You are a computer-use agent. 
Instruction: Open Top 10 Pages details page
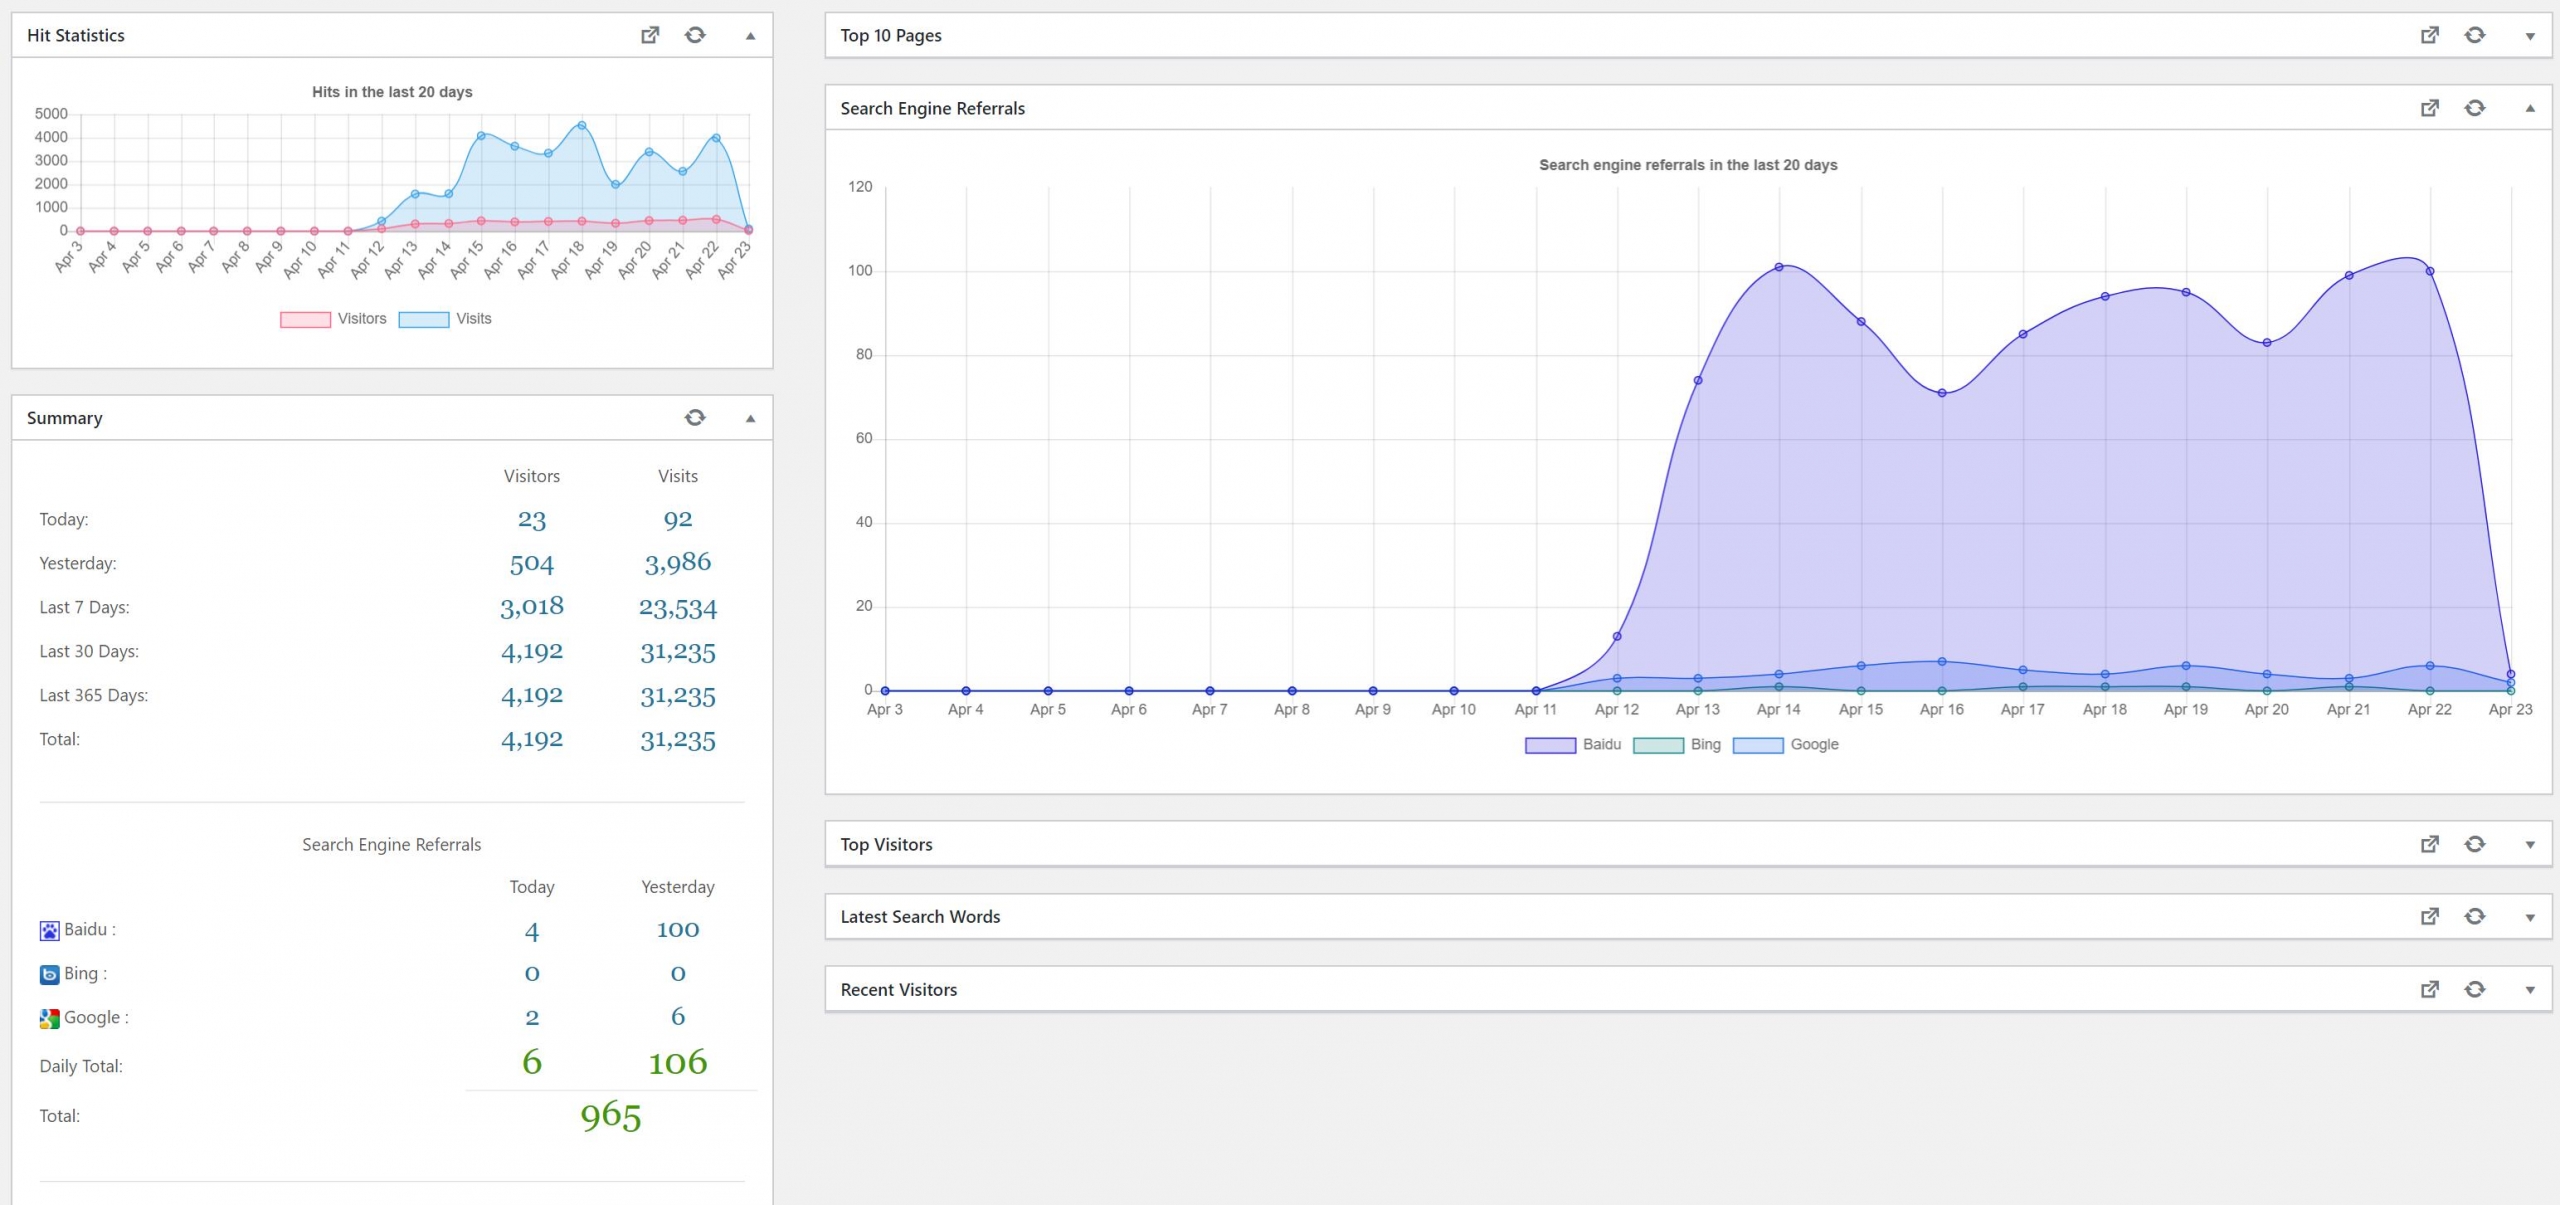[2429, 35]
